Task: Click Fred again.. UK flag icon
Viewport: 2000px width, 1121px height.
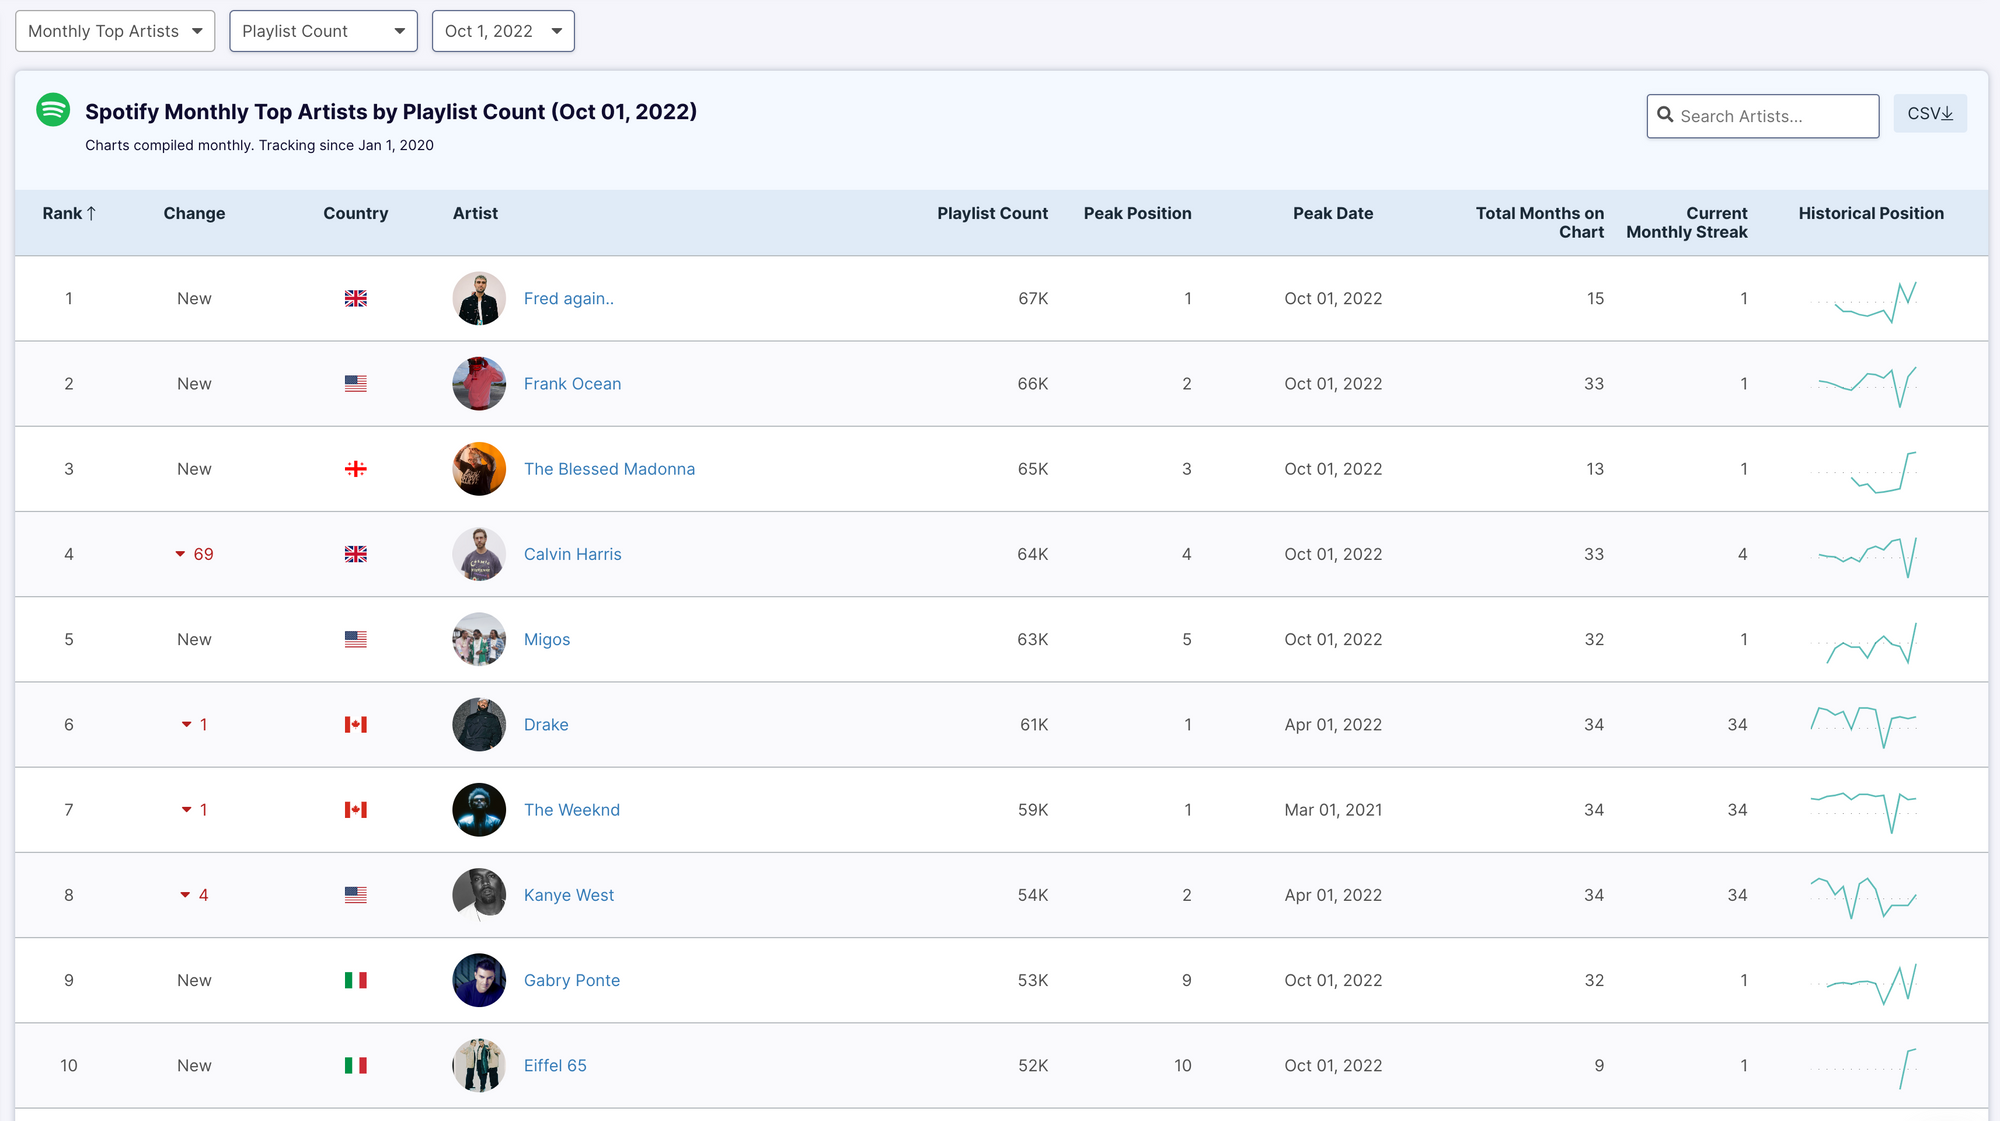Action: (355, 298)
